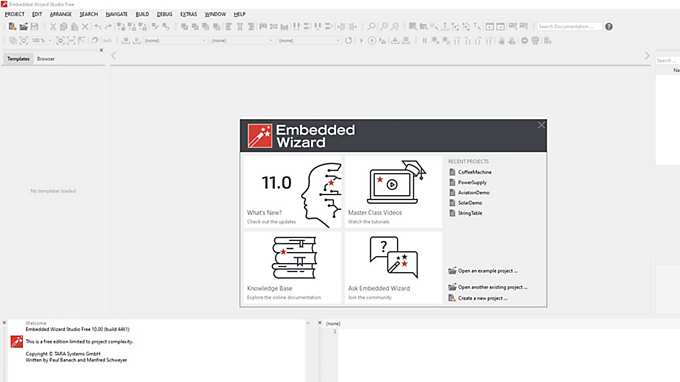680x382 pixels.
Task: Close the Embedded Wizard welcome dialog
Action: tap(541, 125)
